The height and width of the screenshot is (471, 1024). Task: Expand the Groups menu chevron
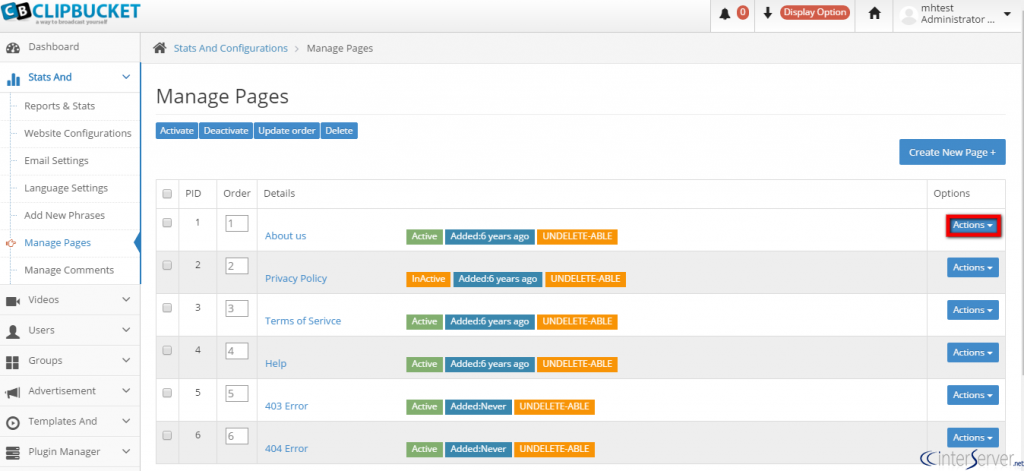(127, 361)
